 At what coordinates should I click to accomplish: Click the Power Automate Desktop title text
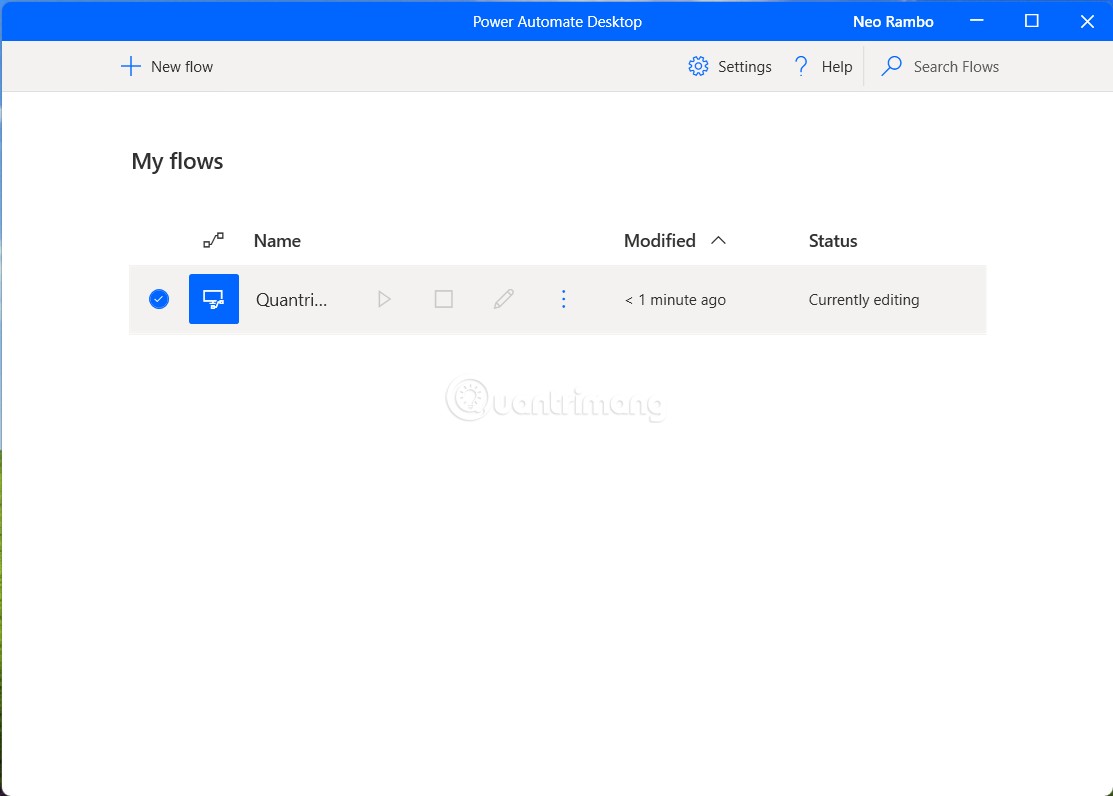557,22
